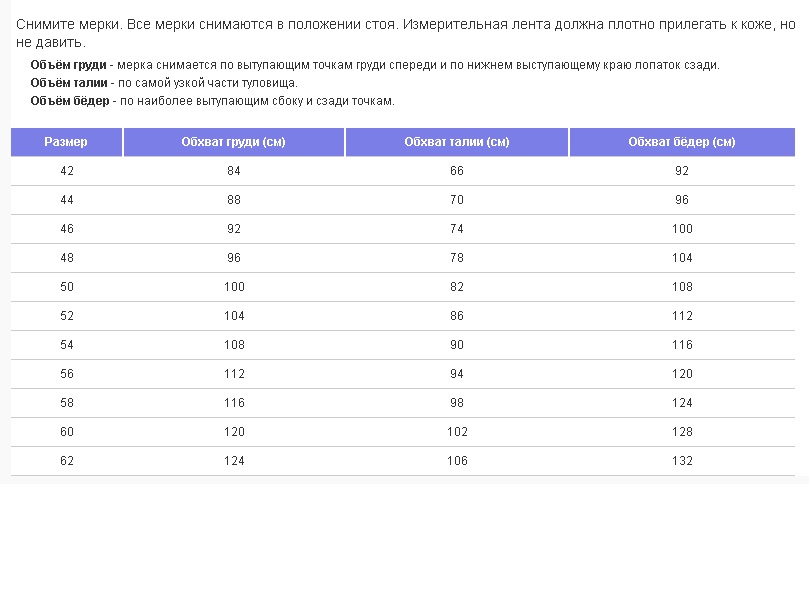Select size 42 in the Размер column

click(67, 171)
